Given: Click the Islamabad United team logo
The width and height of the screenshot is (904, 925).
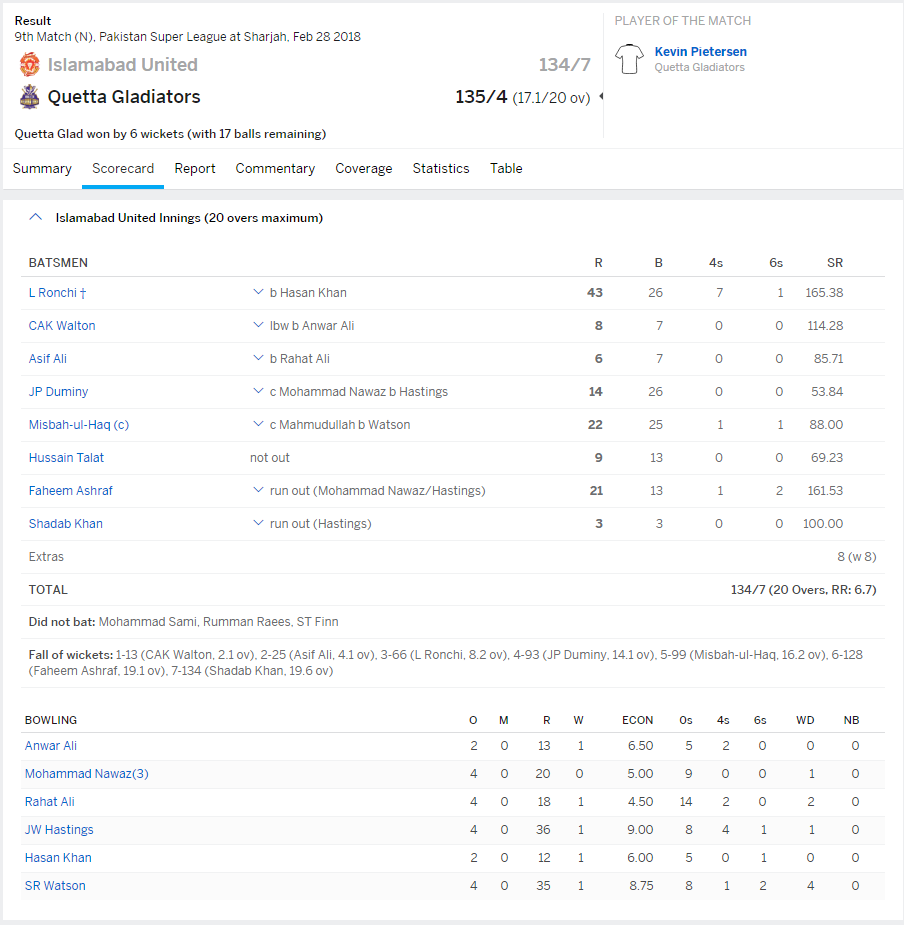Looking at the screenshot, I should tap(29, 64).
